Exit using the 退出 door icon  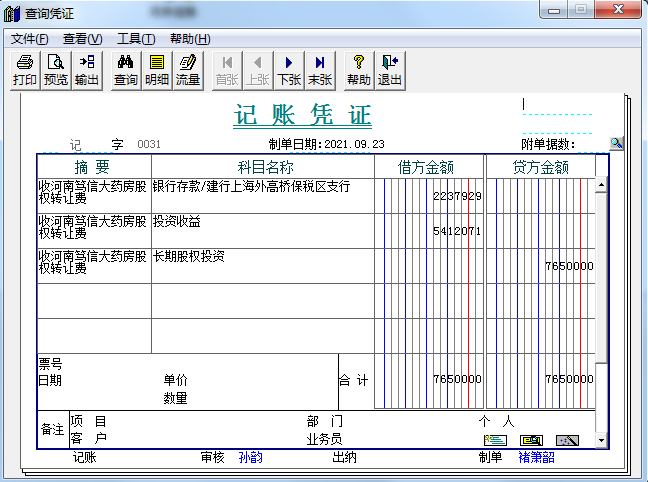[390, 70]
